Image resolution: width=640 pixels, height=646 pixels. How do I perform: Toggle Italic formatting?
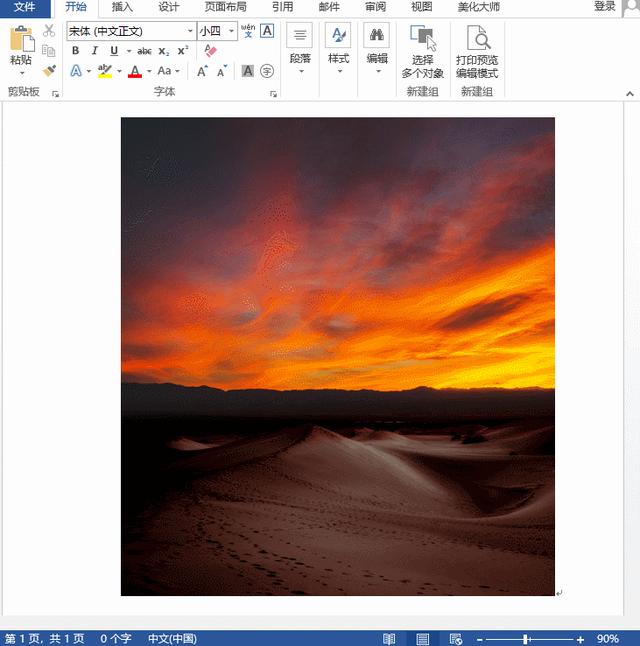click(x=95, y=51)
